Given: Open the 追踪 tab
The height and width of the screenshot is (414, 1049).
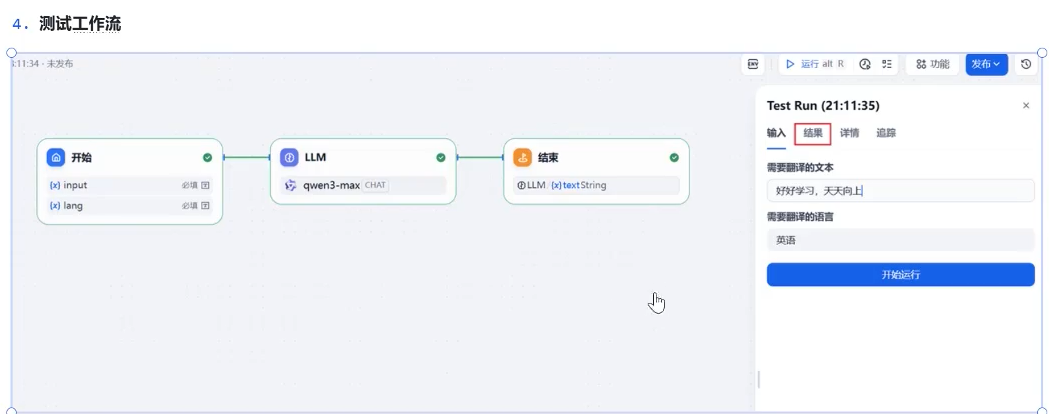Looking at the screenshot, I should click(886, 133).
